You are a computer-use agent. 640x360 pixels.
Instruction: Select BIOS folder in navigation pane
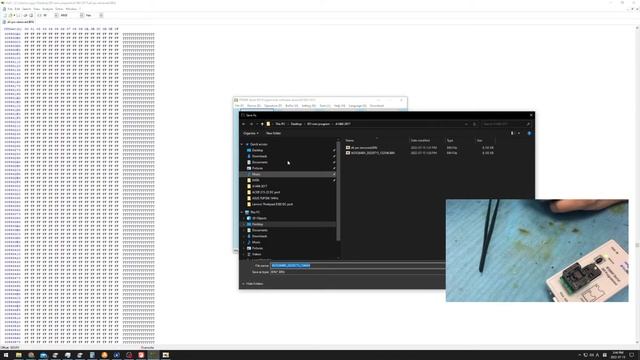[x=255, y=180]
